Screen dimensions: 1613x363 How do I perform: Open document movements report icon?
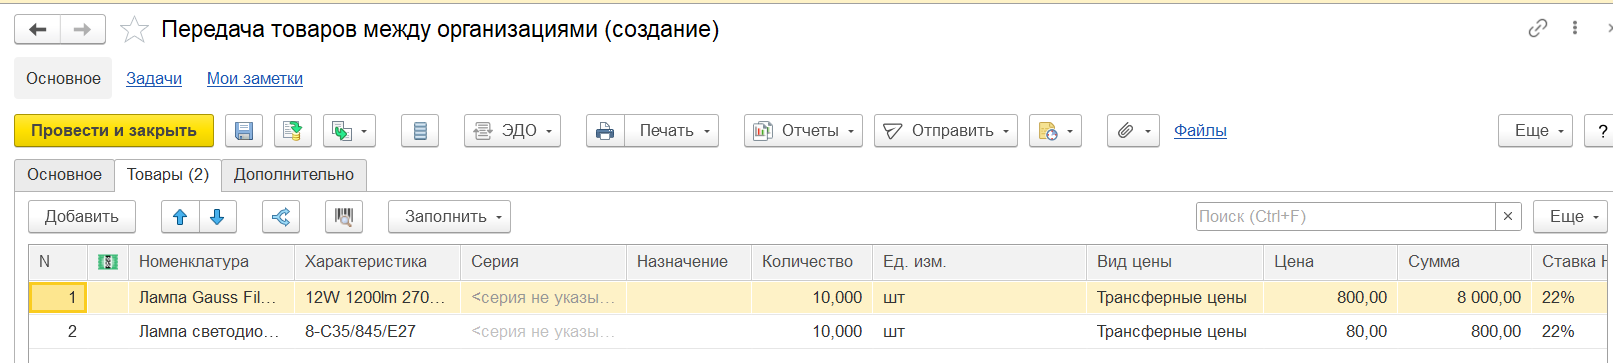pyautogui.click(x=420, y=131)
